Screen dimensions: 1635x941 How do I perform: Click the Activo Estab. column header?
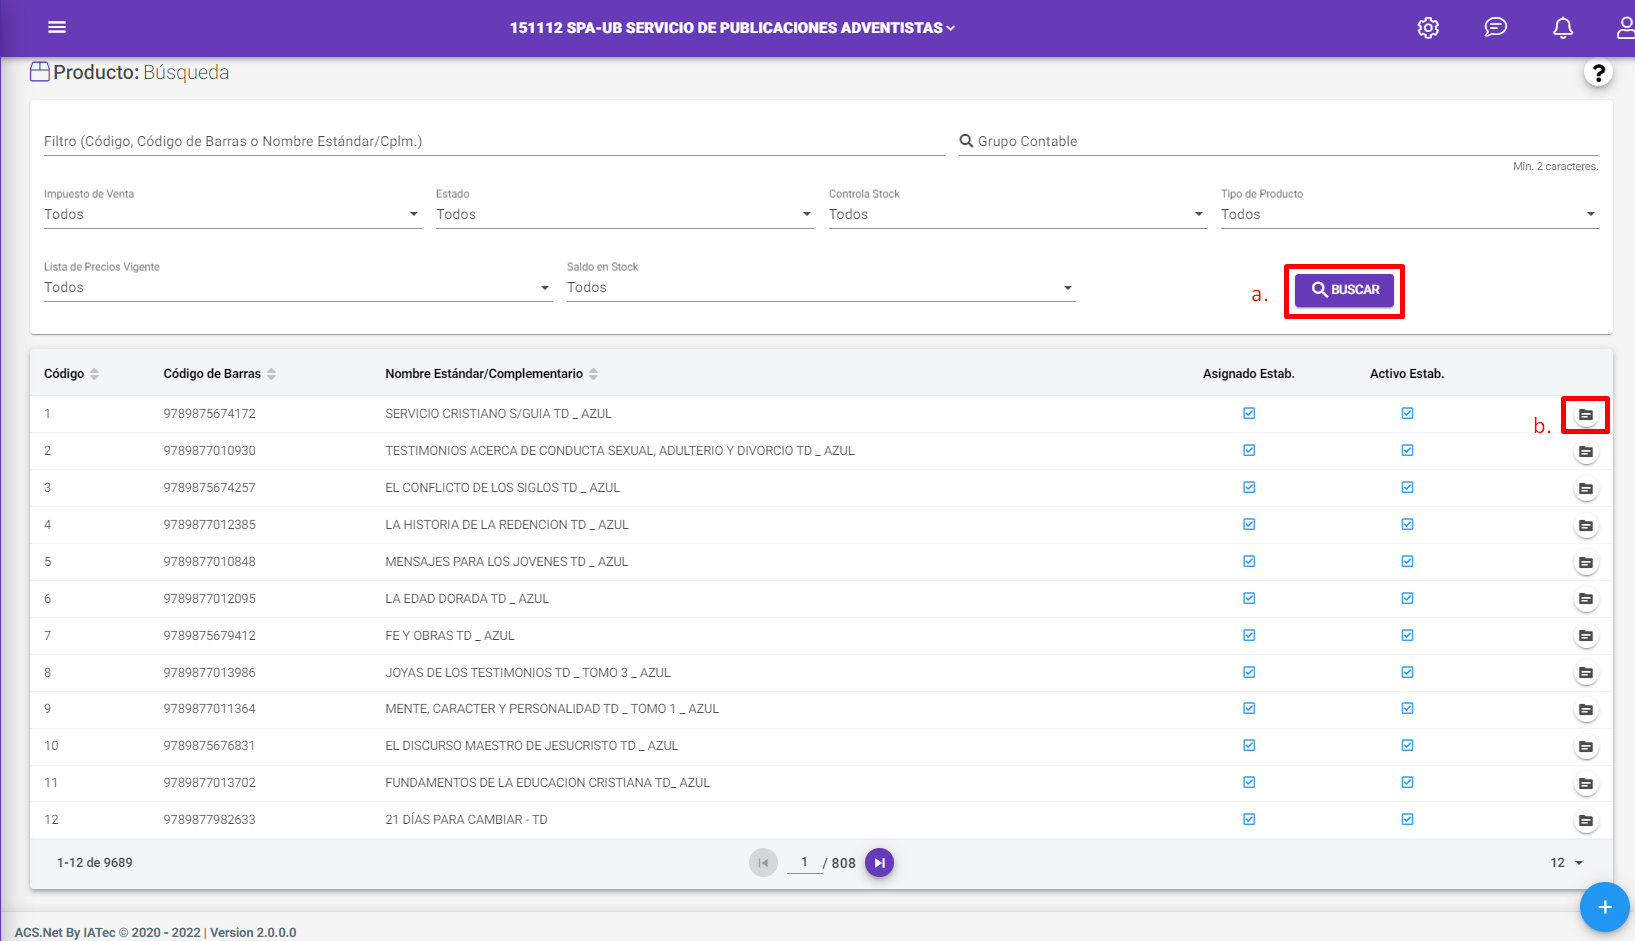(x=1407, y=374)
